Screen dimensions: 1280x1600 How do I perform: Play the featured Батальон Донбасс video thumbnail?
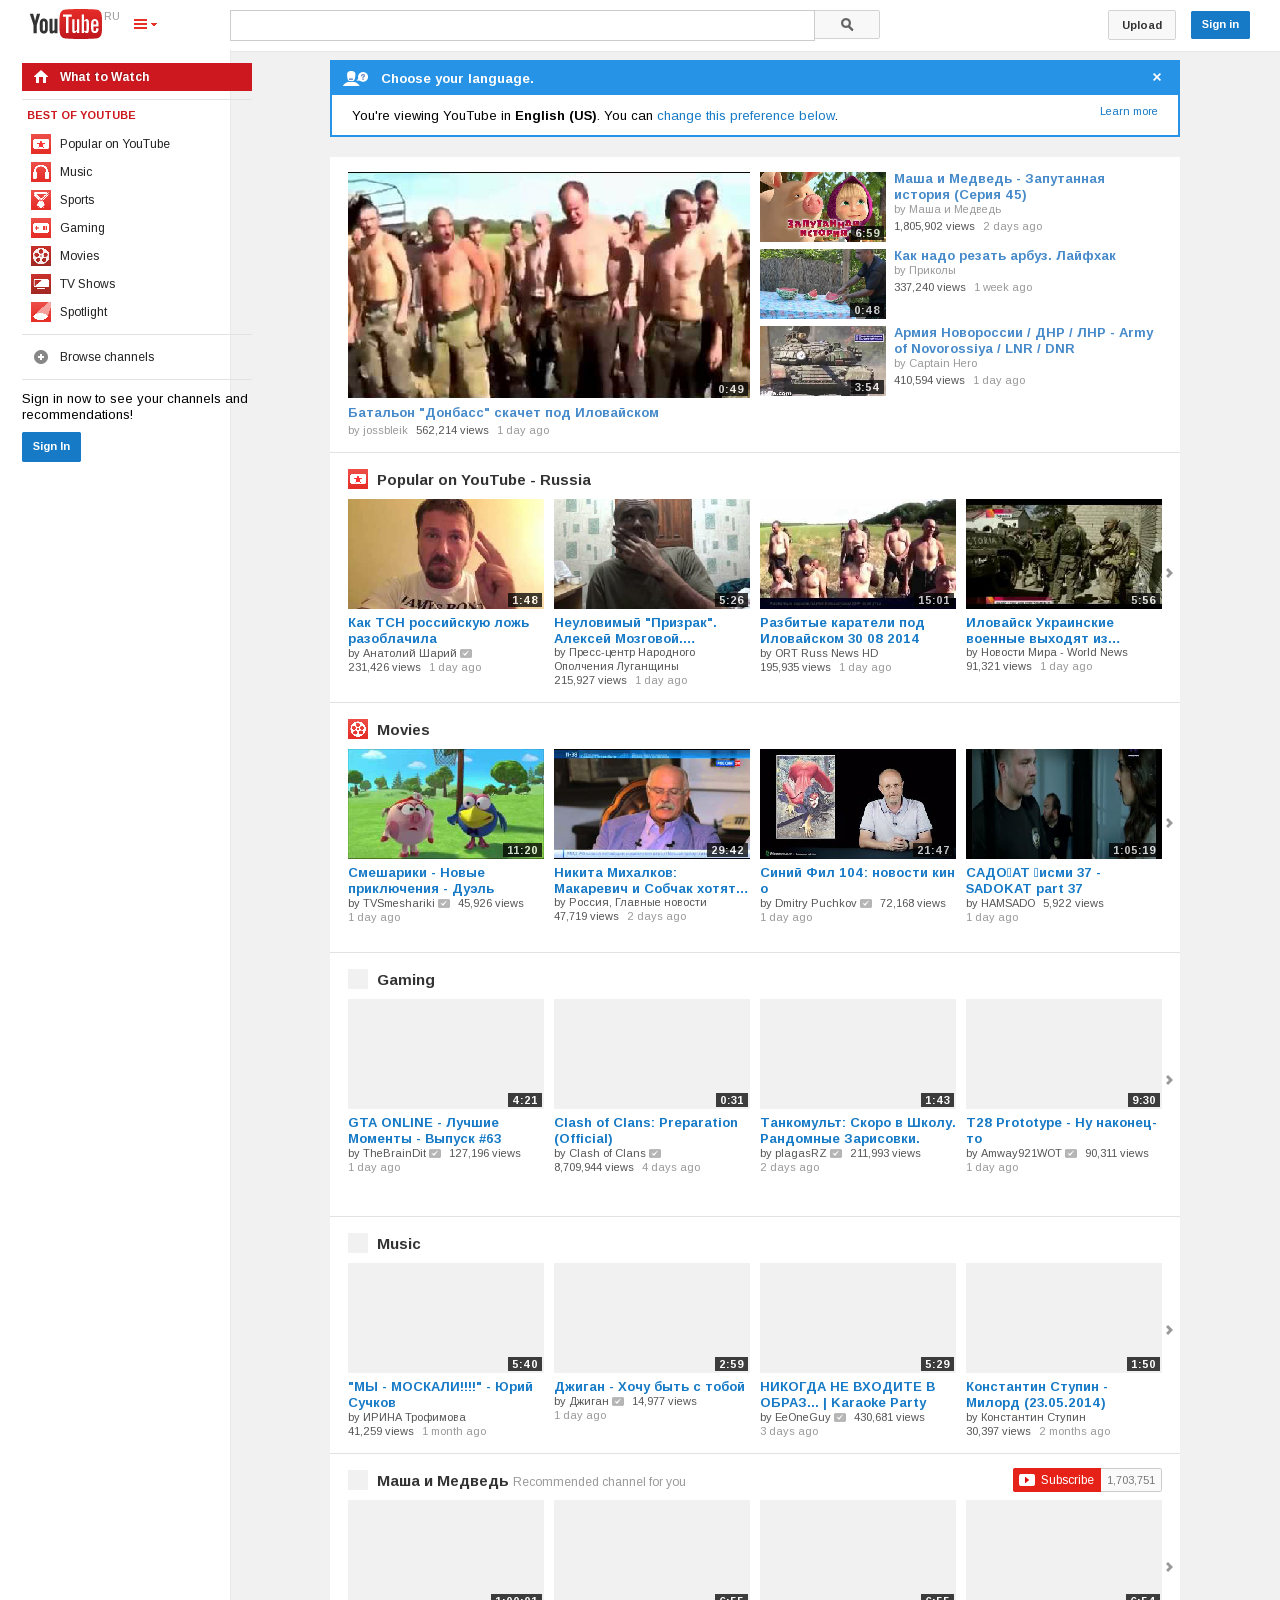pos(549,285)
